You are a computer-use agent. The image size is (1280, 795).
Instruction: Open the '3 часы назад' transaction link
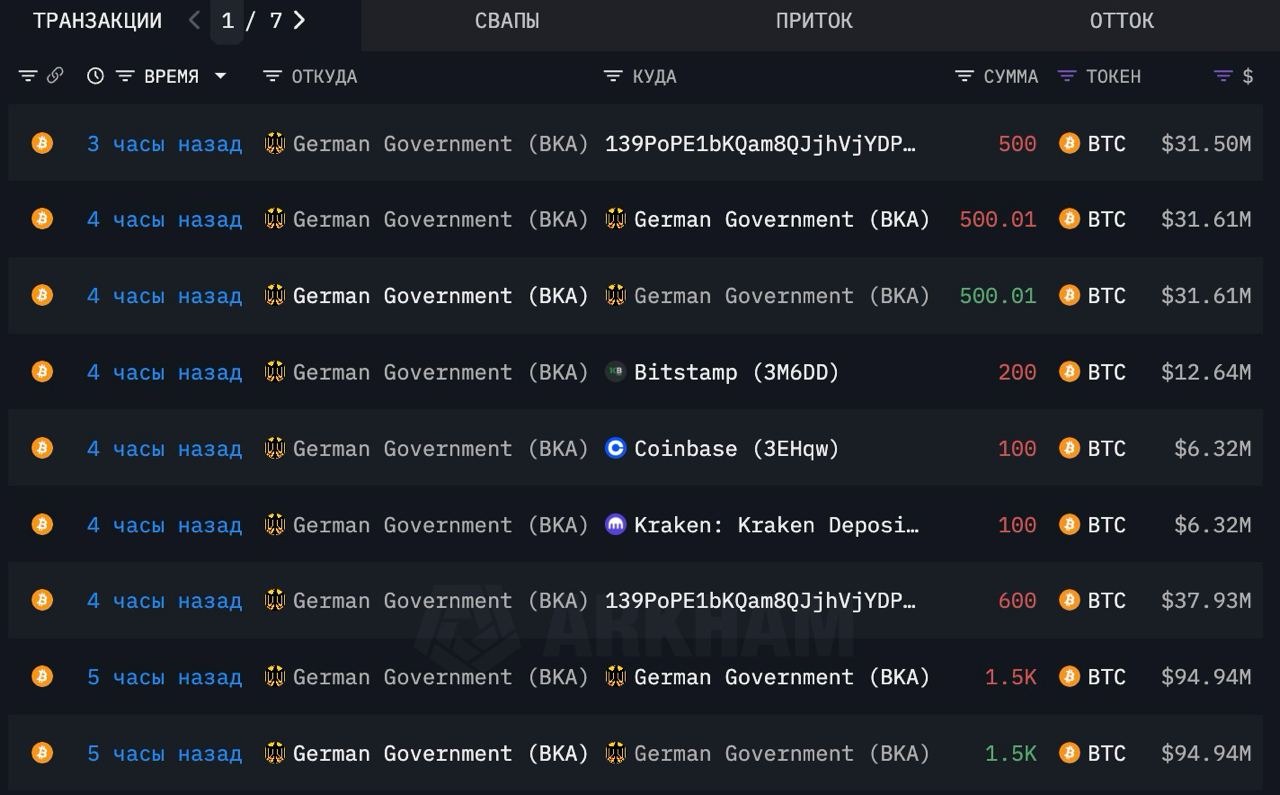pos(164,144)
